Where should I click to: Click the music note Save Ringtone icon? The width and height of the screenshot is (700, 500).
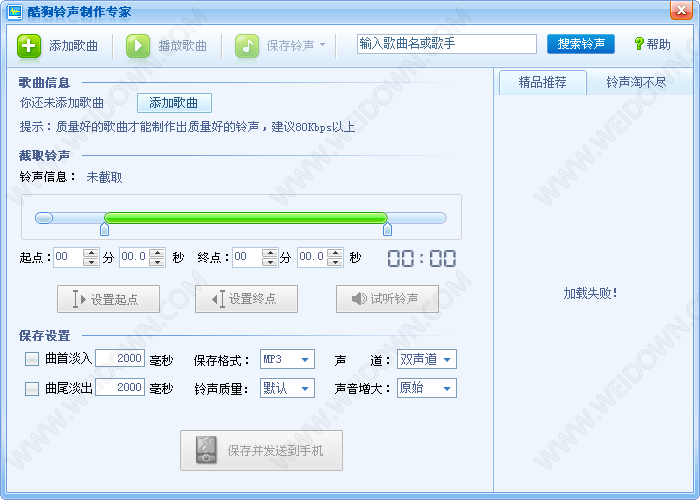[x=247, y=46]
